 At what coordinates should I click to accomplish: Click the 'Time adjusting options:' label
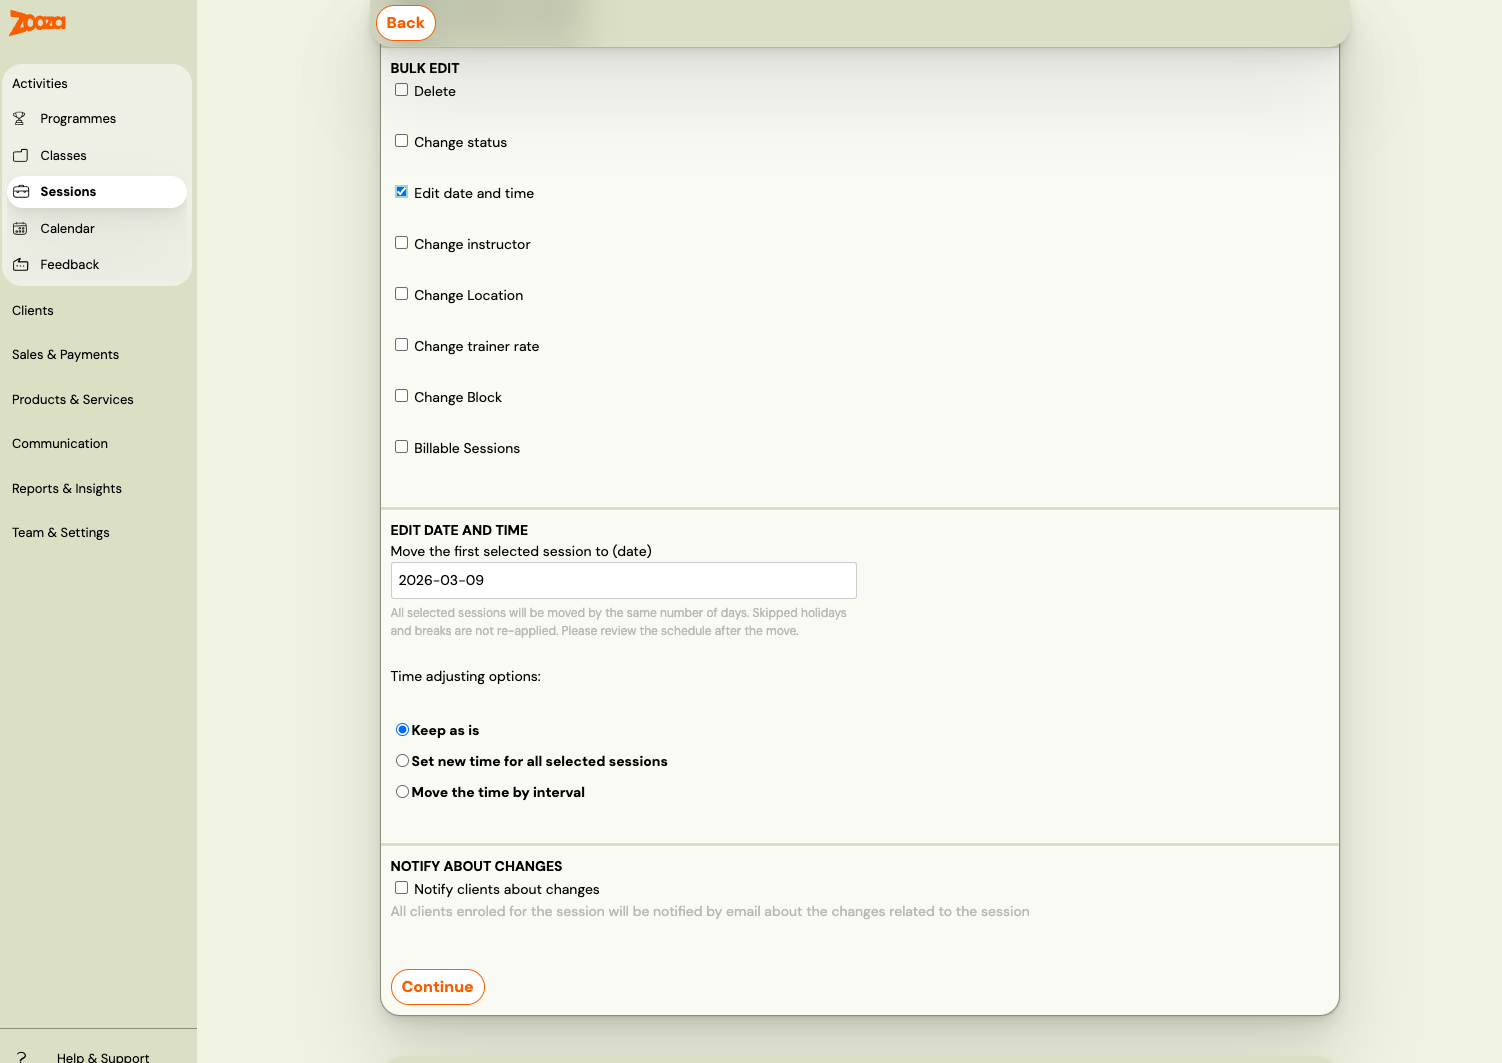(x=466, y=677)
